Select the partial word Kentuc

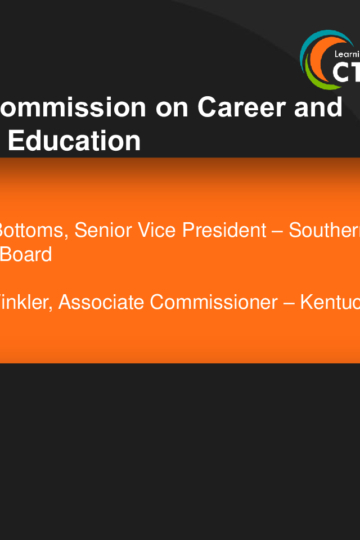(330, 302)
